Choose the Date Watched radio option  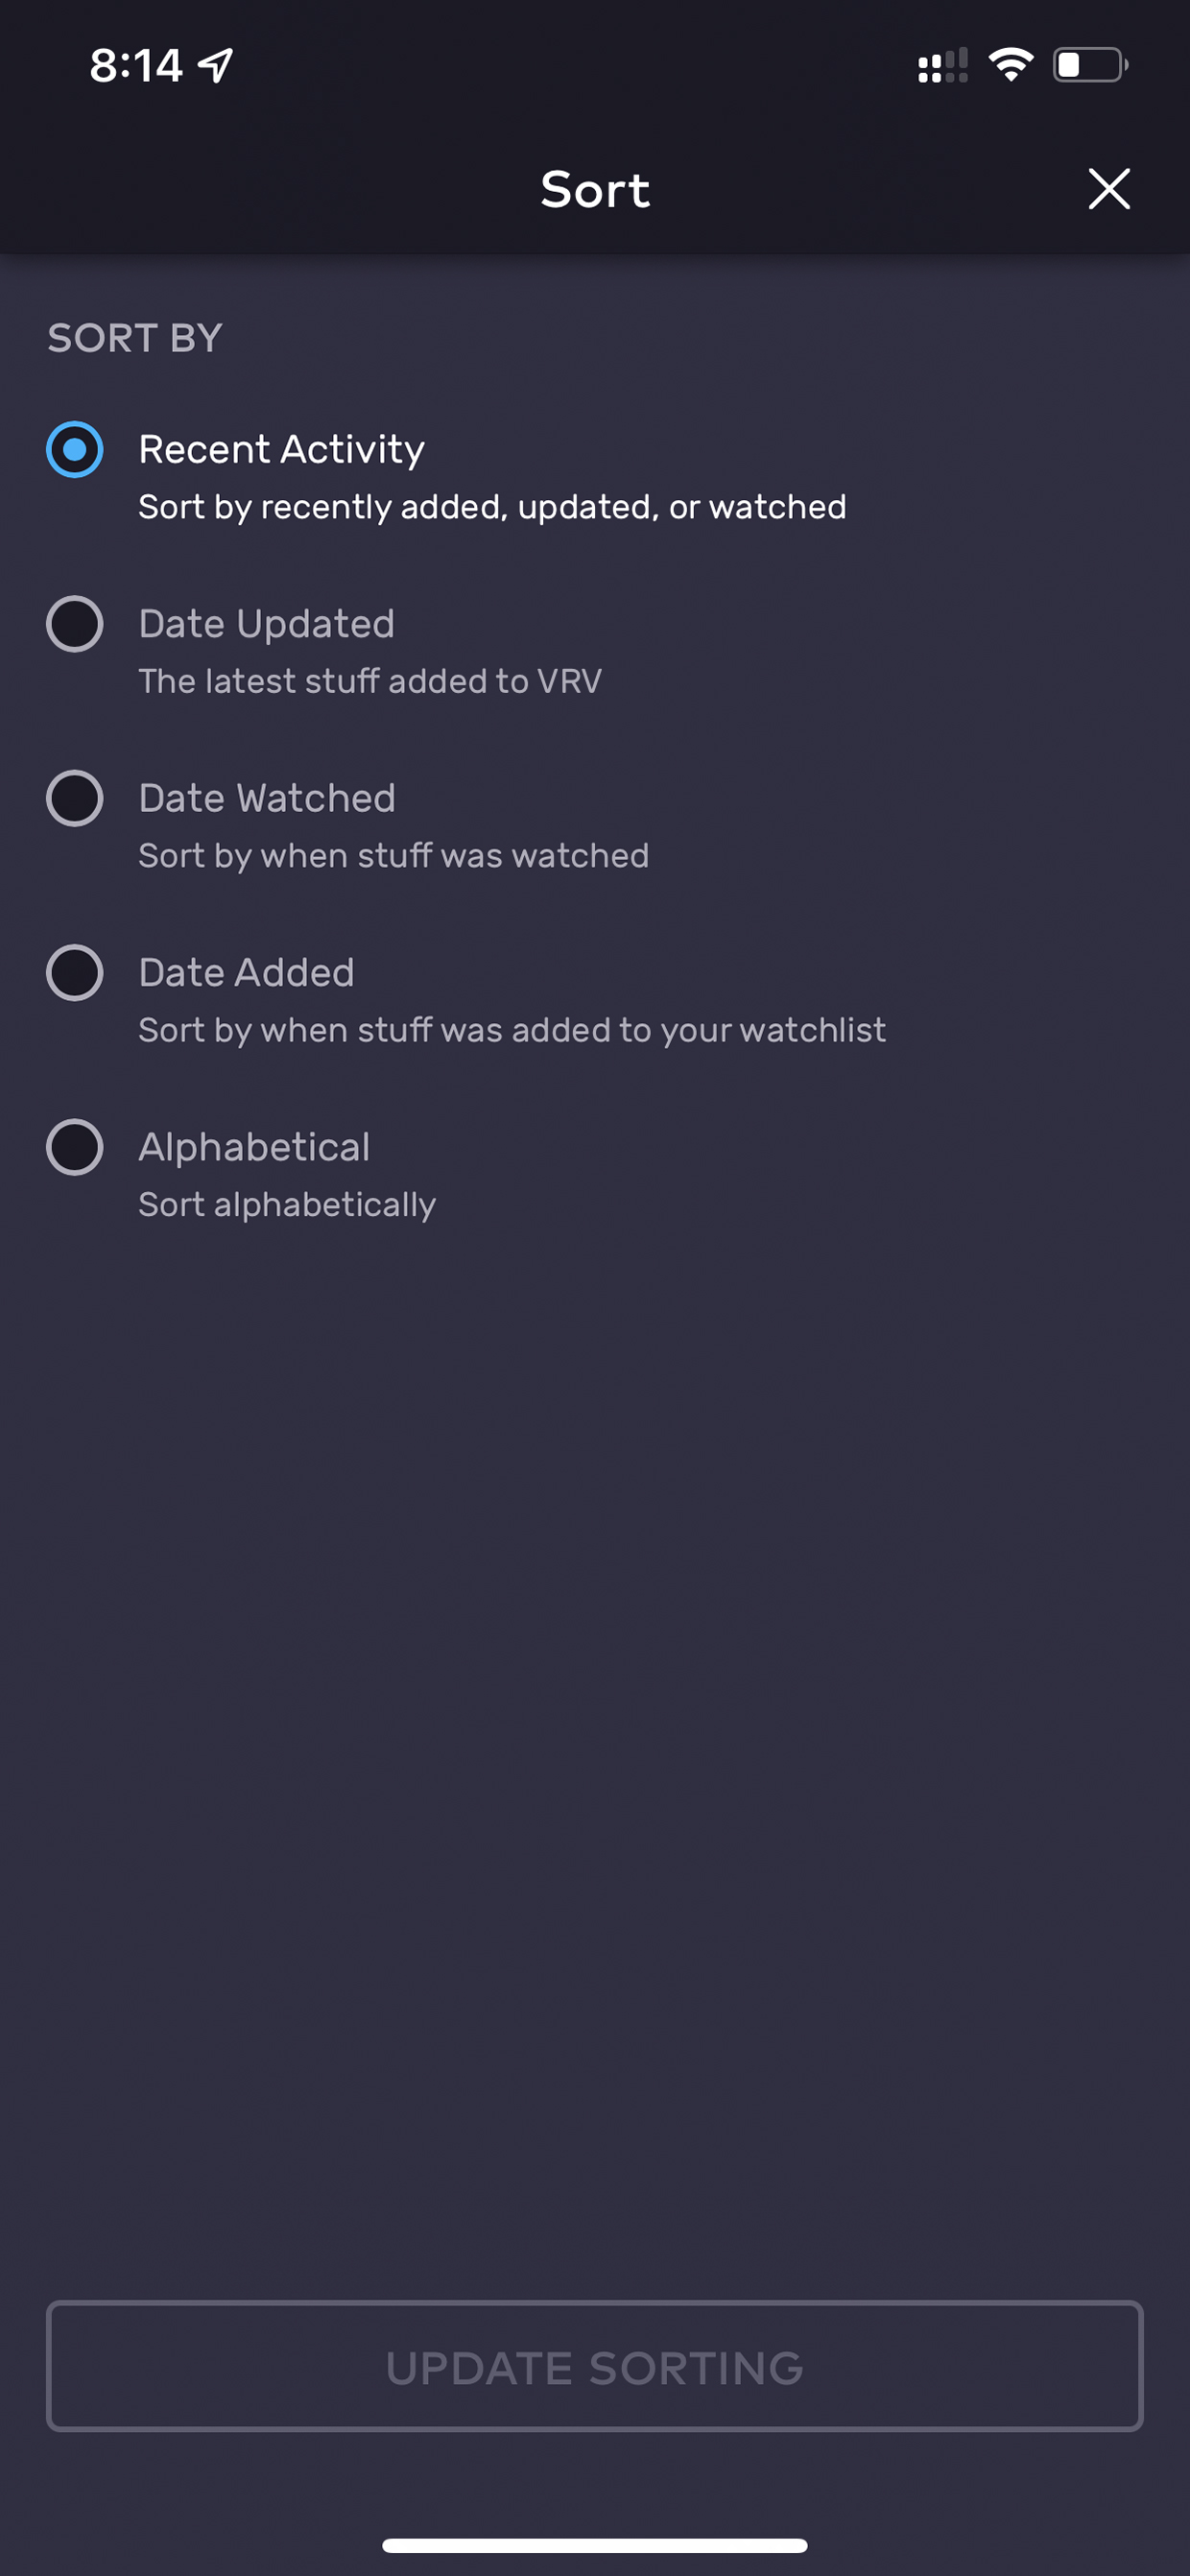[75, 798]
